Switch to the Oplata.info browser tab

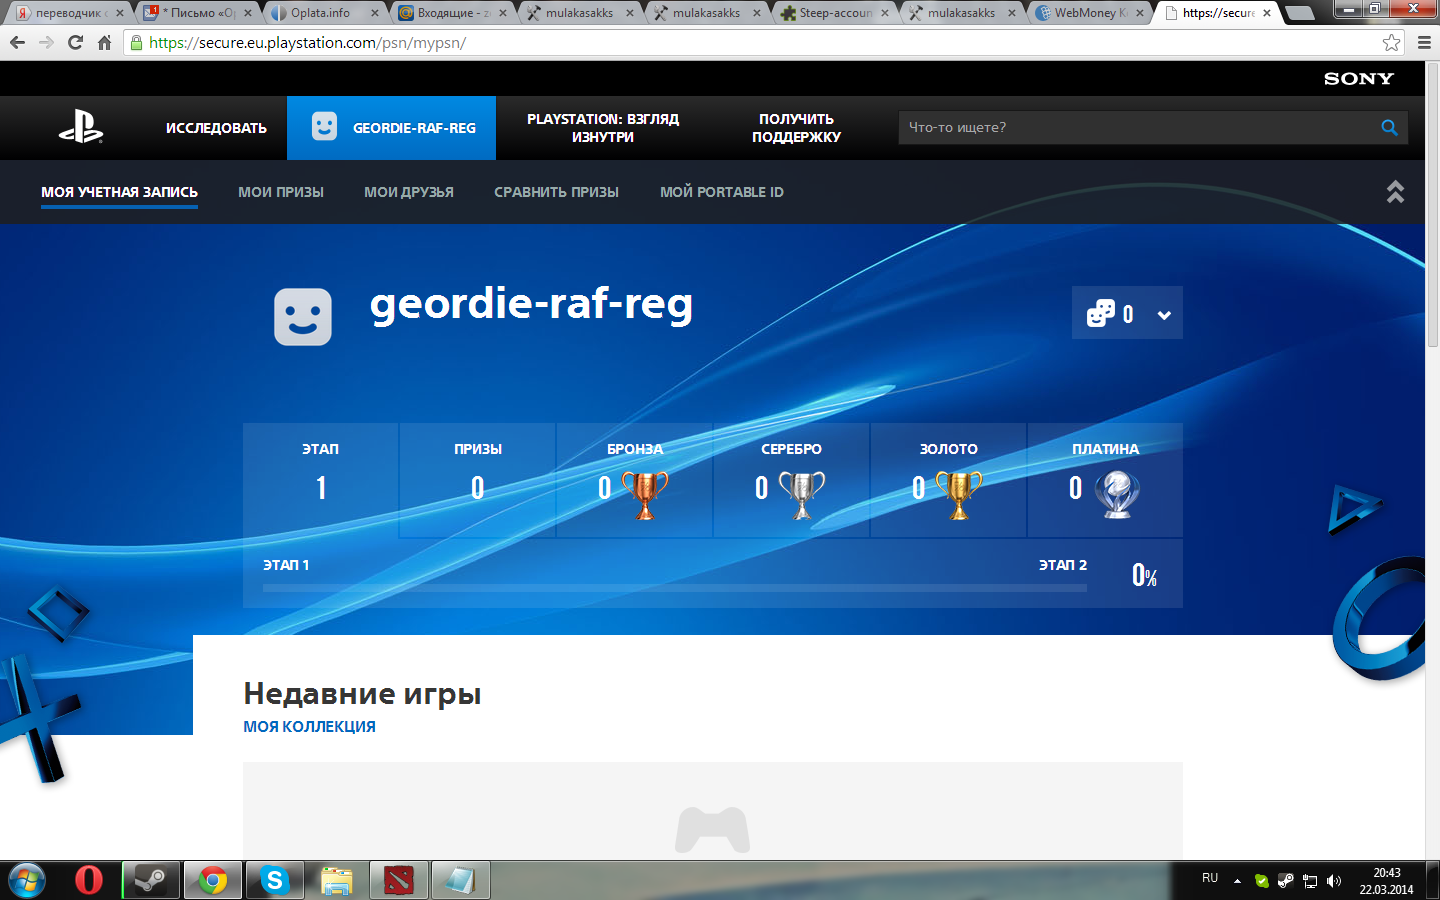coord(320,13)
